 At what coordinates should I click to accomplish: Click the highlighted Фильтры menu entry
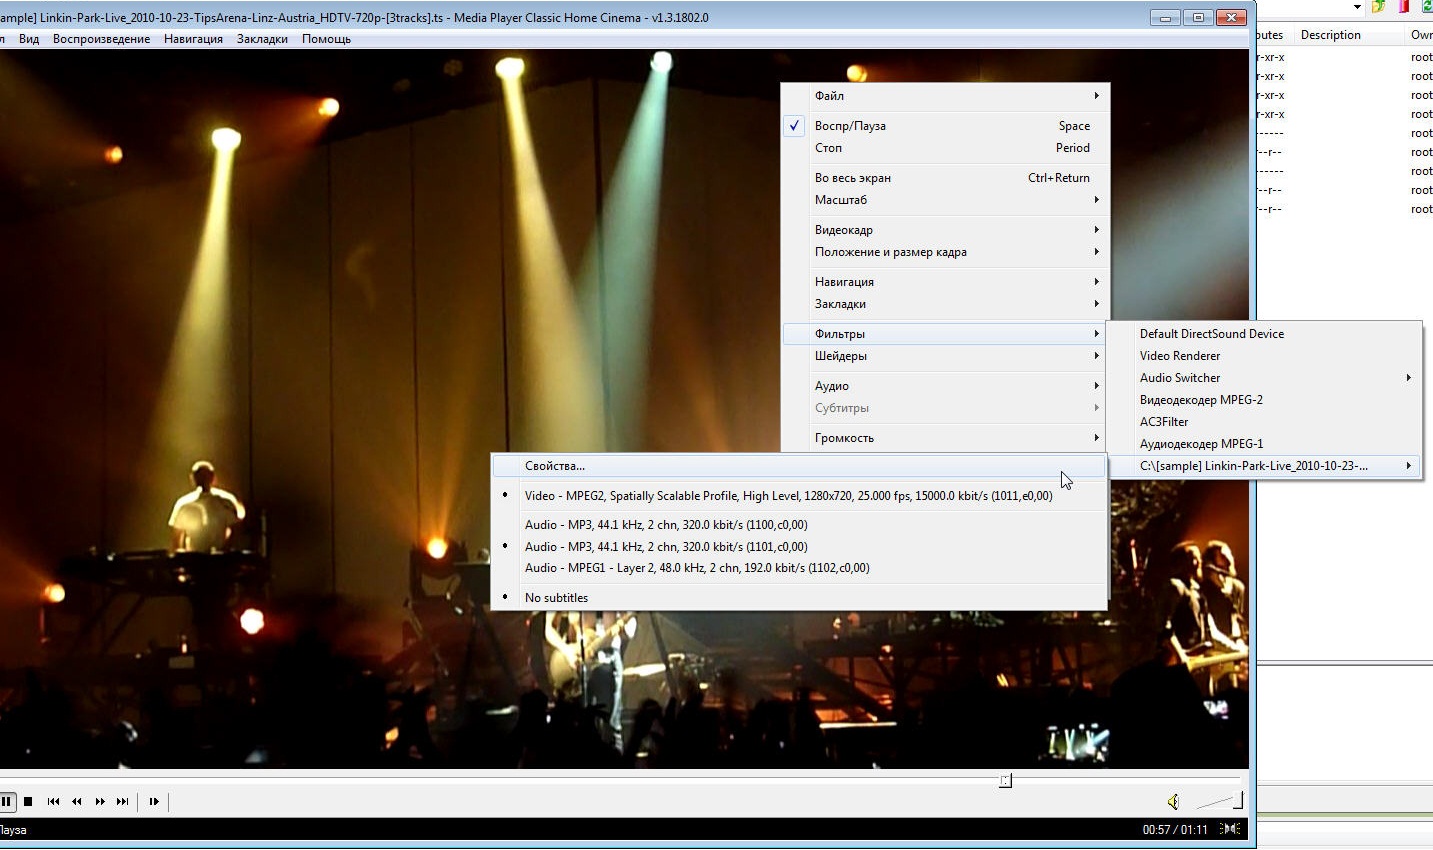point(945,334)
